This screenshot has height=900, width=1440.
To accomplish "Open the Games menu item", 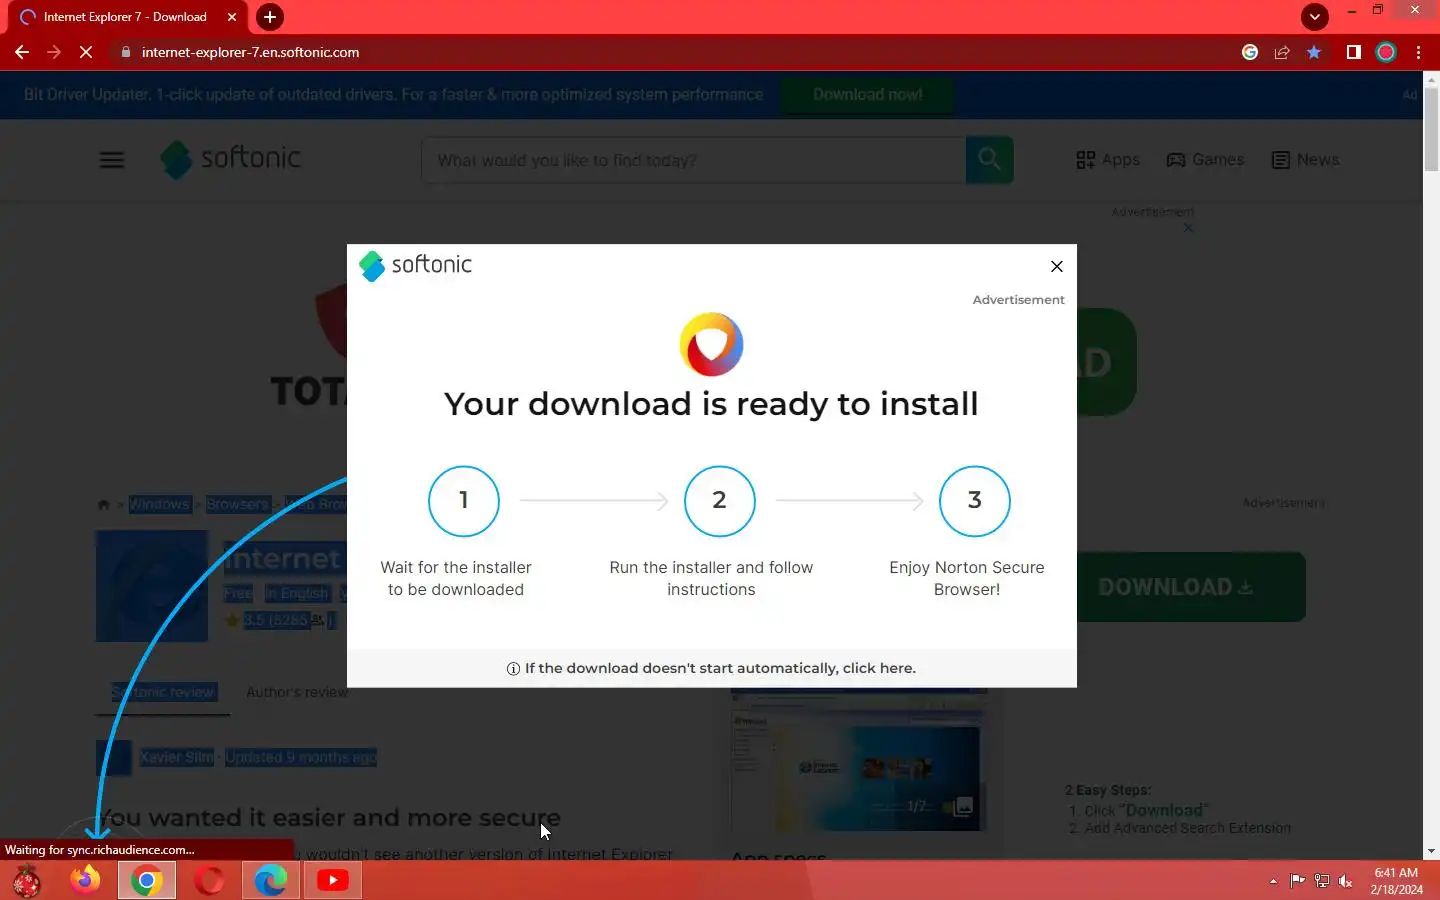I will click(1205, 160).
